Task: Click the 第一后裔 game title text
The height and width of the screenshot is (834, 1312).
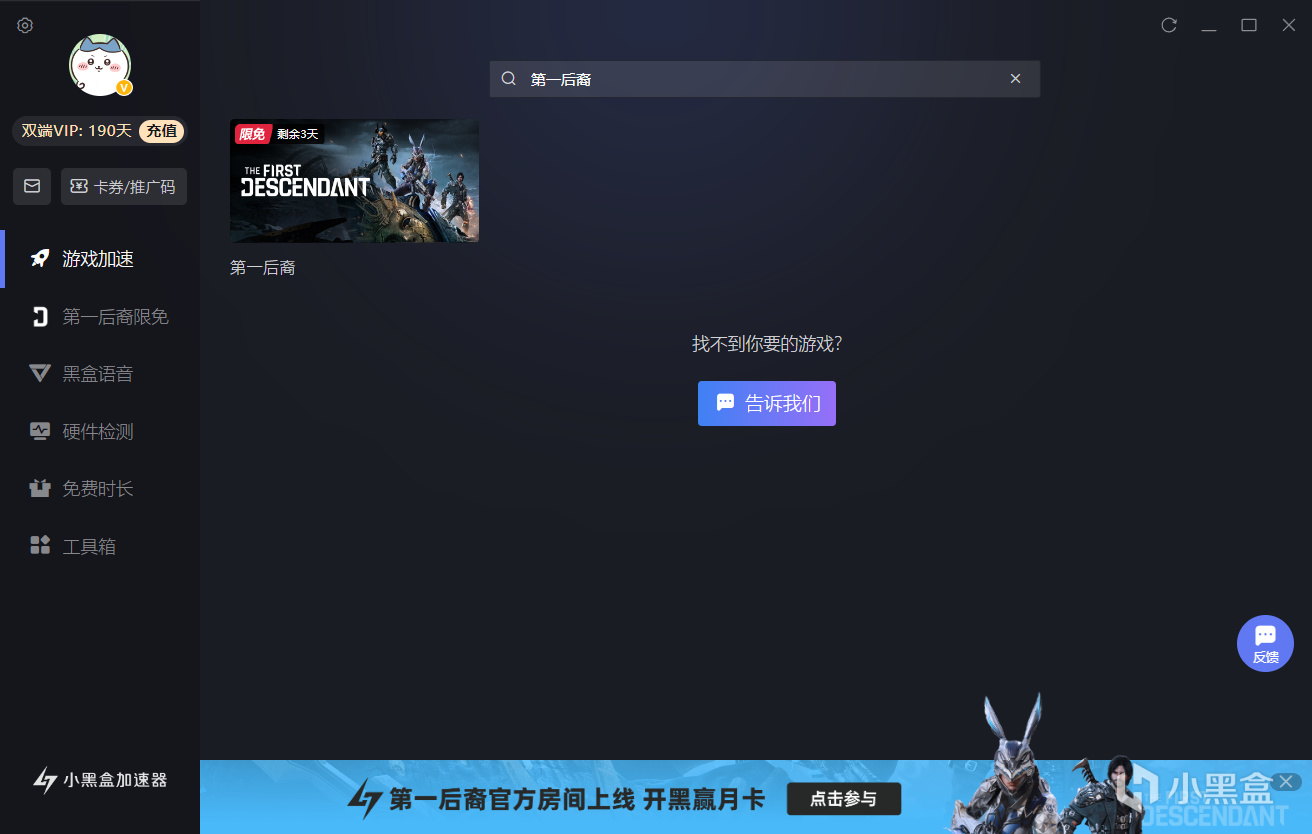Action: click(263, 268)
